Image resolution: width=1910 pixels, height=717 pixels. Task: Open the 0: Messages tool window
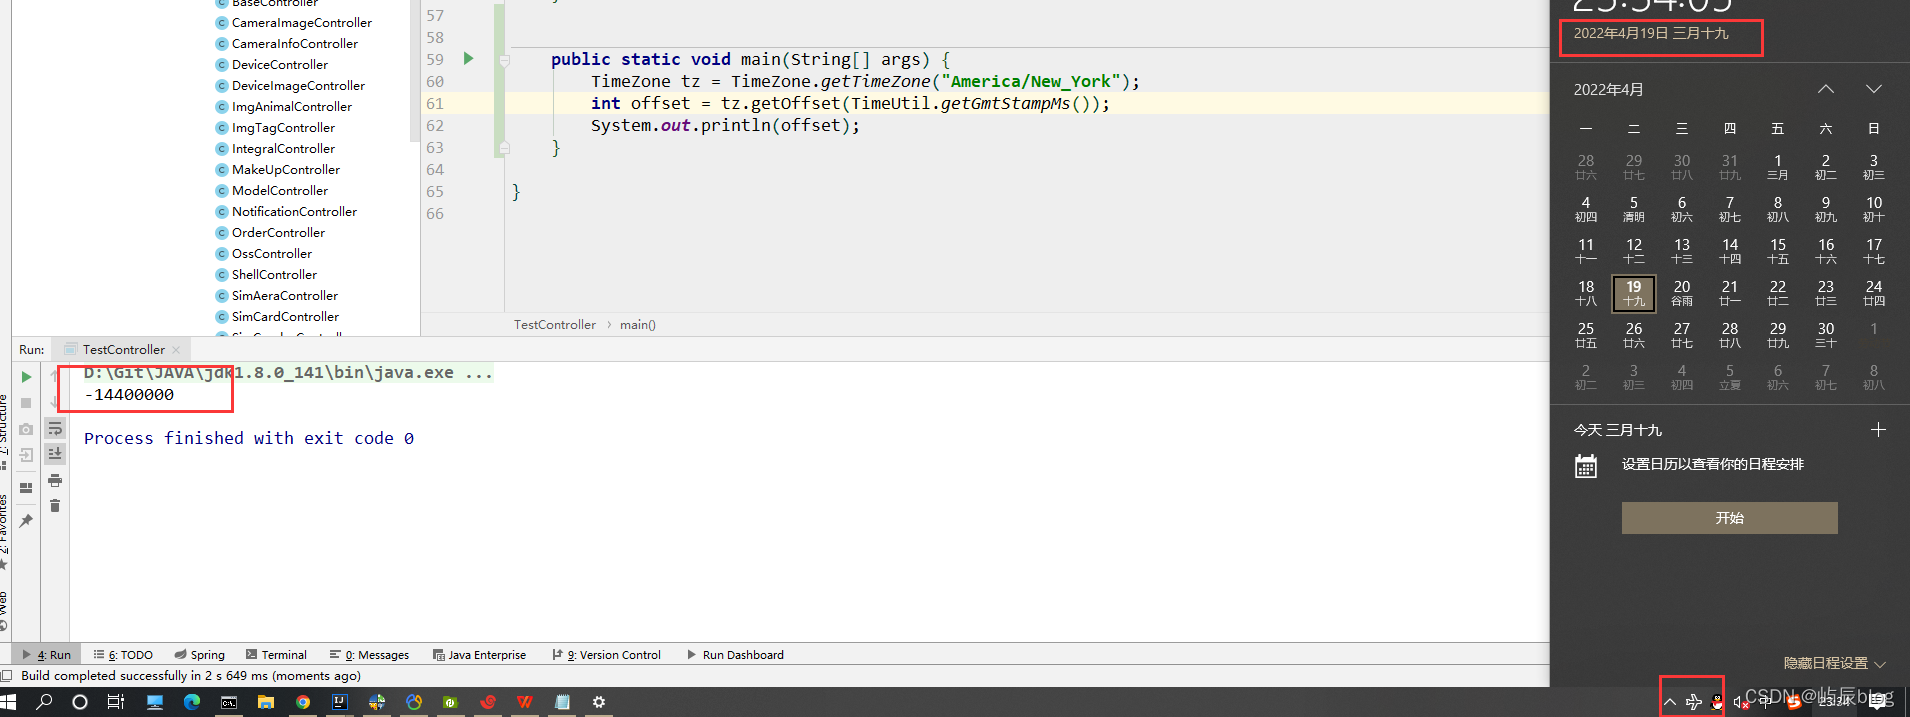point(369,655)
